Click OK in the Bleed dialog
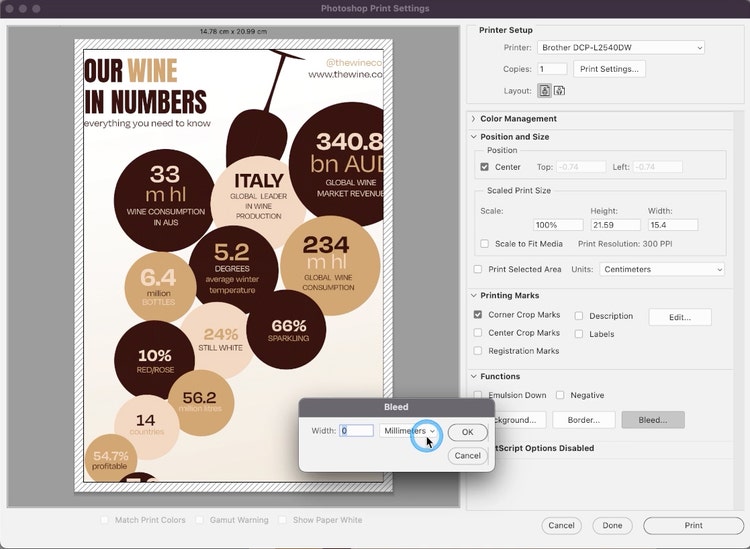 click(x=467, y=432)
